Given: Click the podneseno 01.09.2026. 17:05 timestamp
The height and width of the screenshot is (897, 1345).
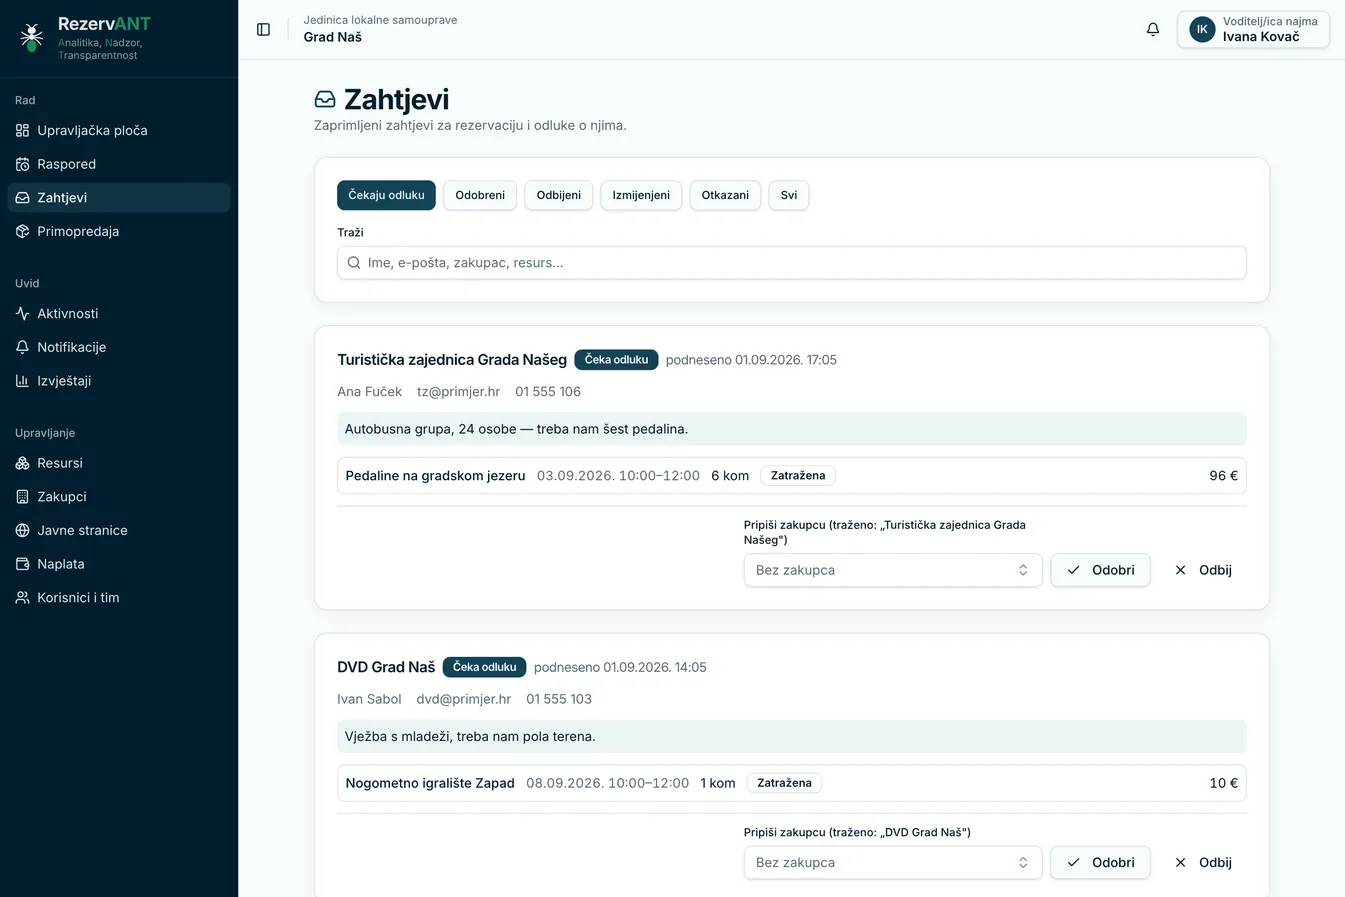Looking at the screenshot, I should point(751,360).
